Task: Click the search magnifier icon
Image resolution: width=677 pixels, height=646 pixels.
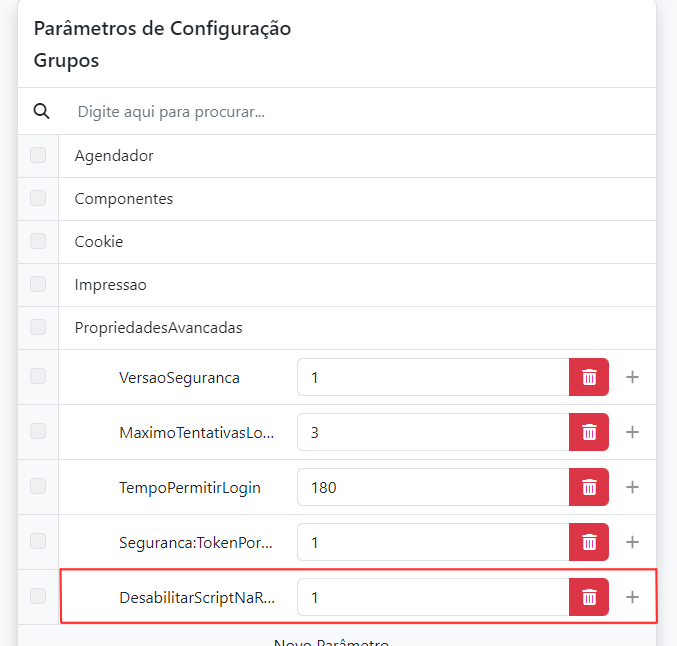Action: (41, 111)
